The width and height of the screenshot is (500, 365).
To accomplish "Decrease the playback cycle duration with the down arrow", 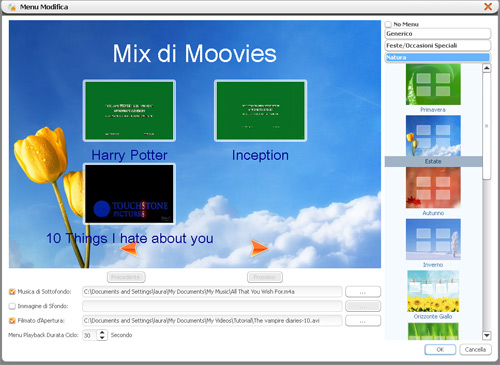I will point(102,337).
